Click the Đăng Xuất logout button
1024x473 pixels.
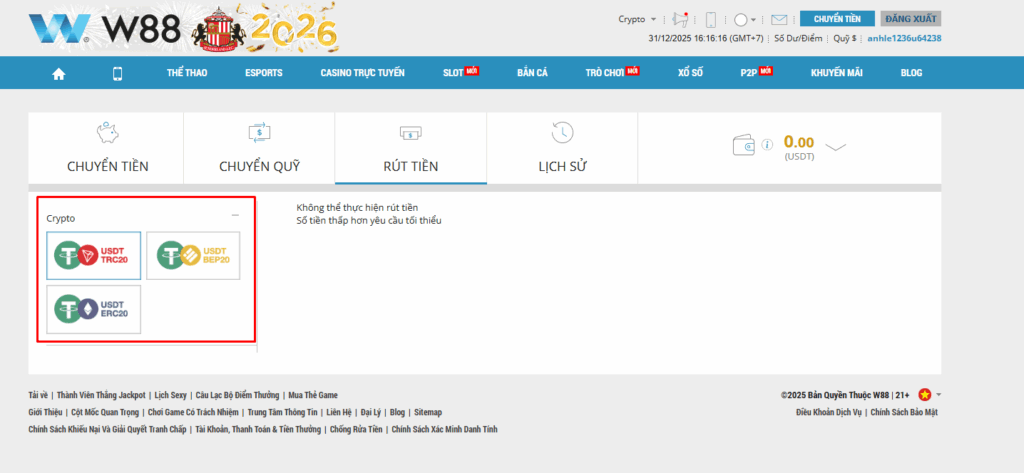click(910, 19)
